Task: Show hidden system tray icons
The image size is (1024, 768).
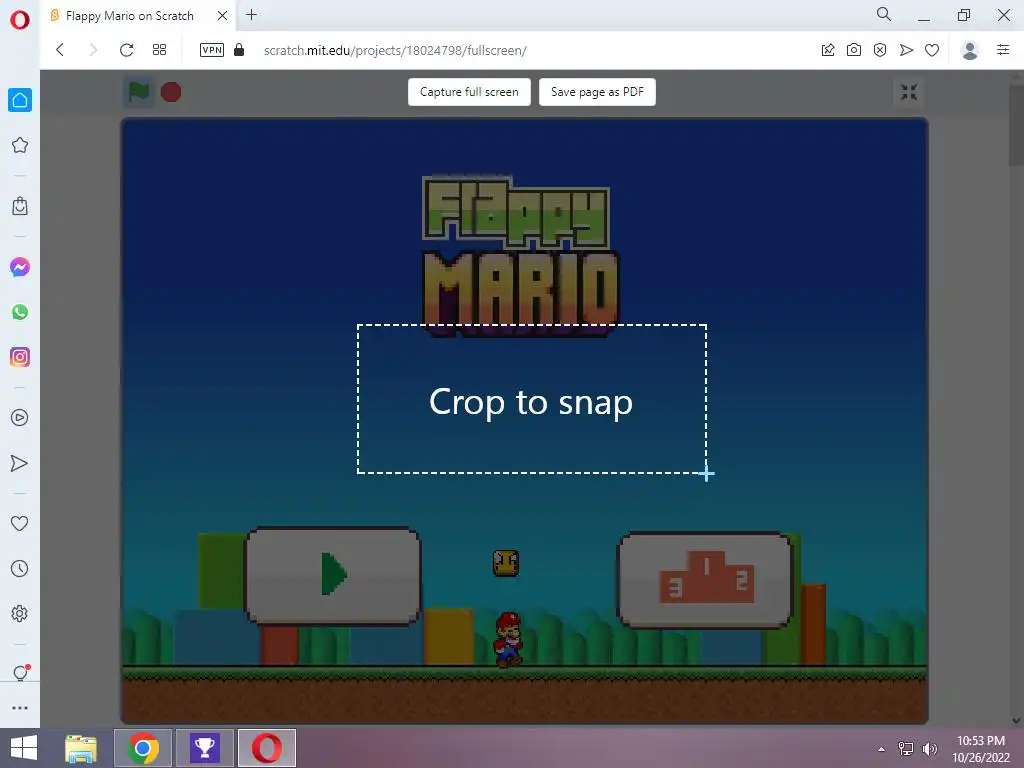Action: pyautogui.click(x=882, y=749)
